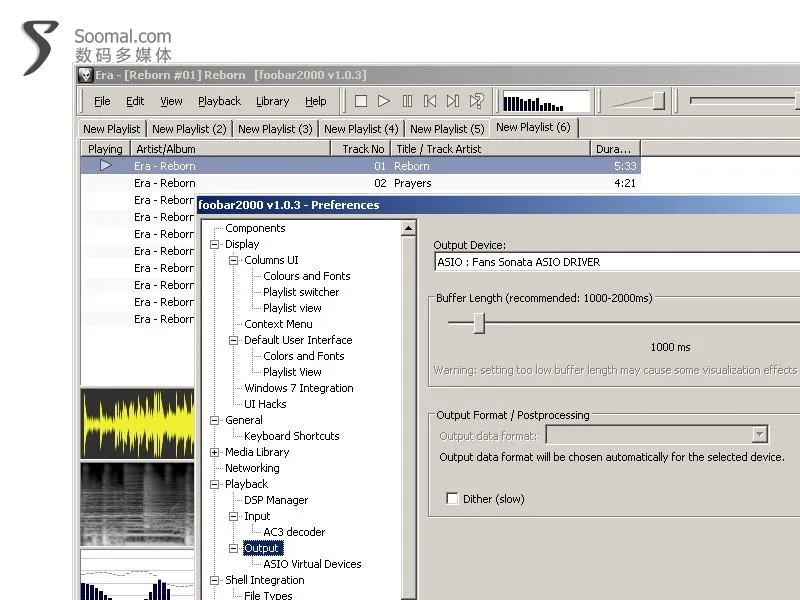
Task: Open the File menu
Action: click(102, 101)
